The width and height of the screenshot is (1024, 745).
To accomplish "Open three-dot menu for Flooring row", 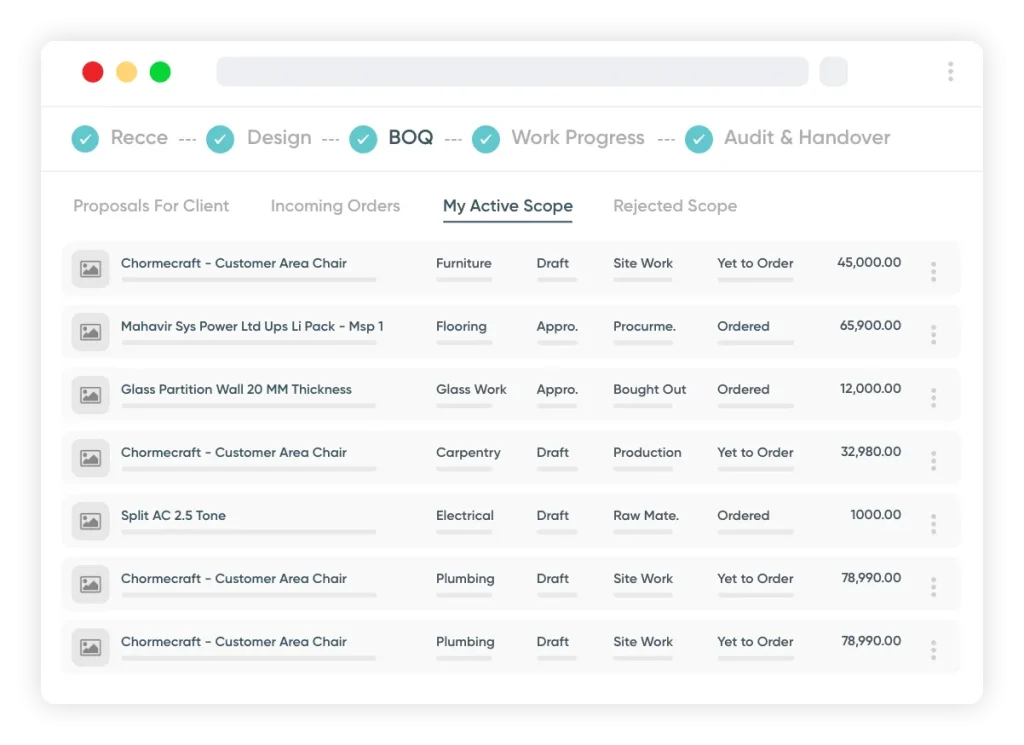I will (933, 334).
